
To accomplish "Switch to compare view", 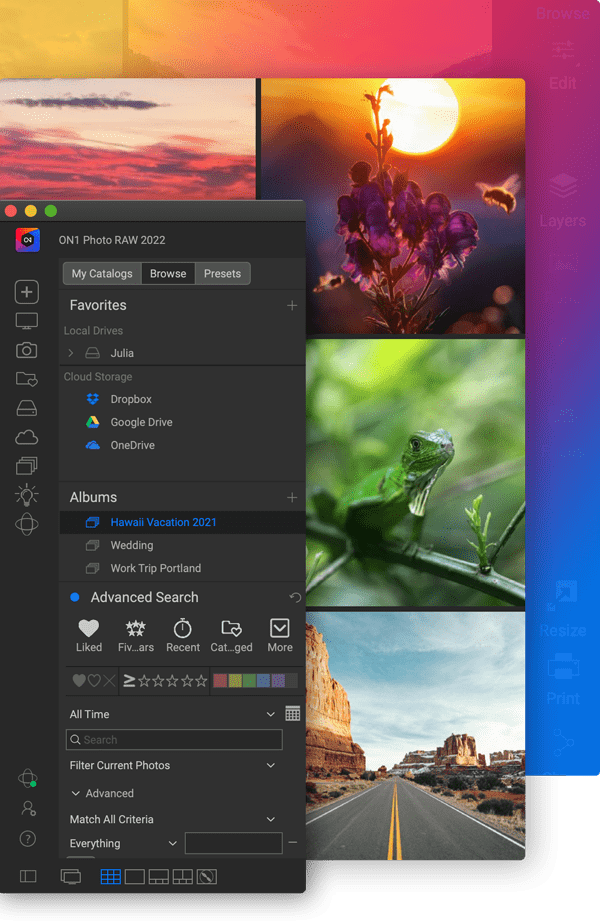I will (x=183, y=876).
